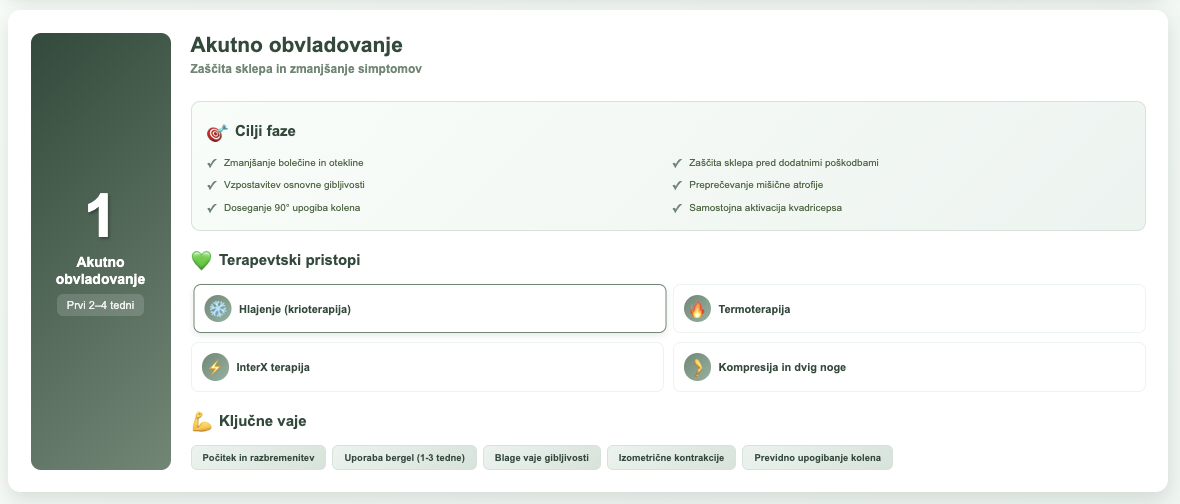This screenshot has height=504, width=1180.
Task: Open the InterX terapija card
Action: [427, 367]
